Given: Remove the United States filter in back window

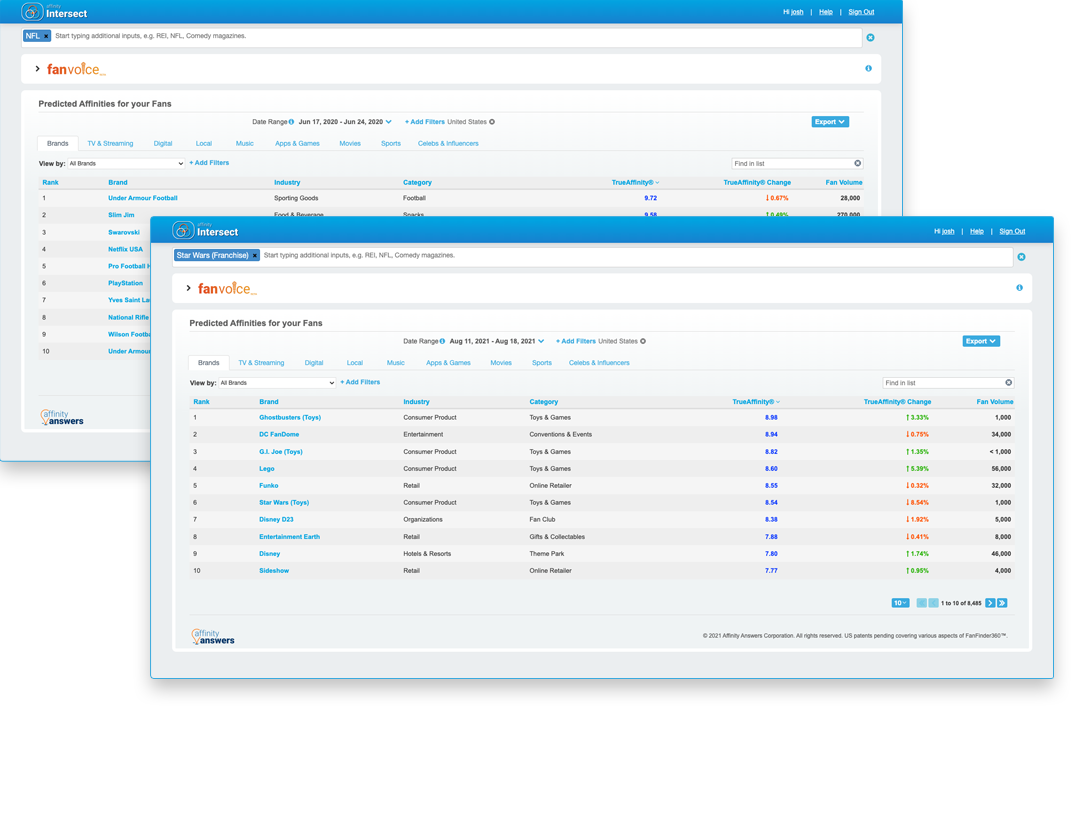Looking at the screenshot, I should (492, 122).
